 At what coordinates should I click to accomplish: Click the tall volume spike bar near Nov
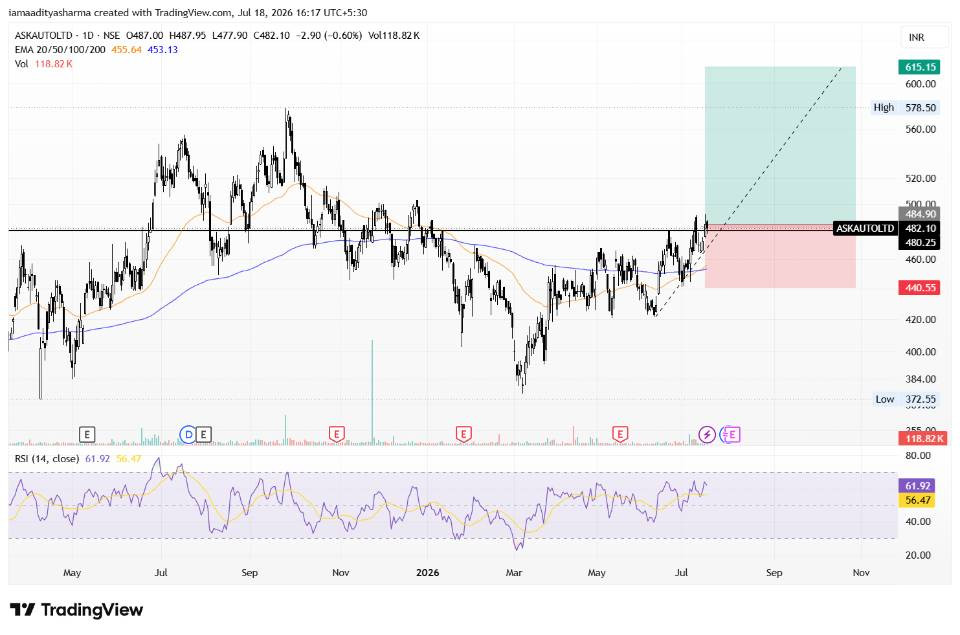372,392
